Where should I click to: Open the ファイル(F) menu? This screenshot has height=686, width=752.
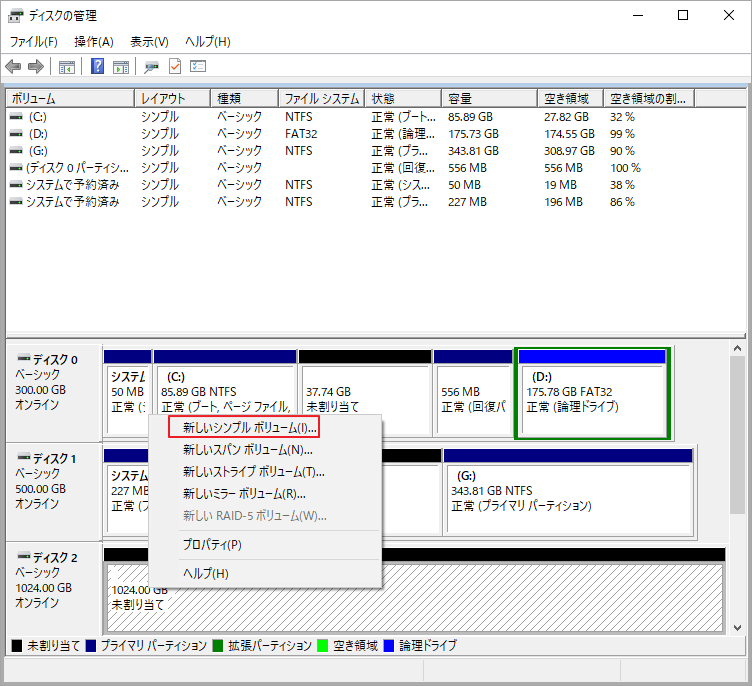(x=34, y=42)
